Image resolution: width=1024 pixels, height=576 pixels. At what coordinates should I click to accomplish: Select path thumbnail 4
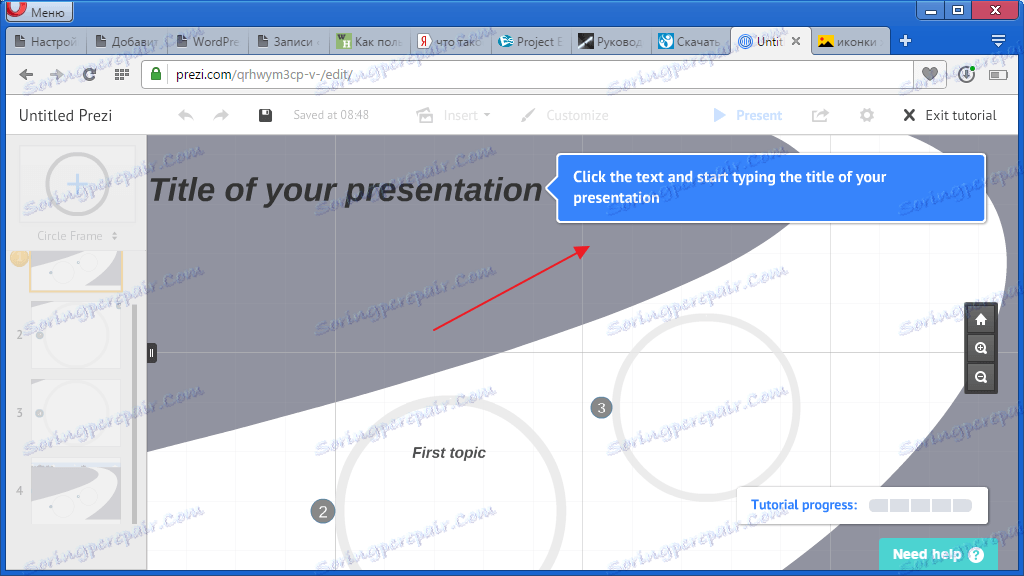[x=76, y=490]
